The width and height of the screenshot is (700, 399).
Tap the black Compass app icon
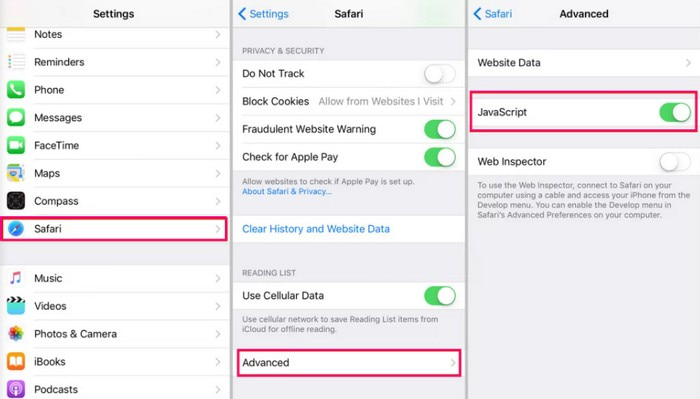point(16,201)
